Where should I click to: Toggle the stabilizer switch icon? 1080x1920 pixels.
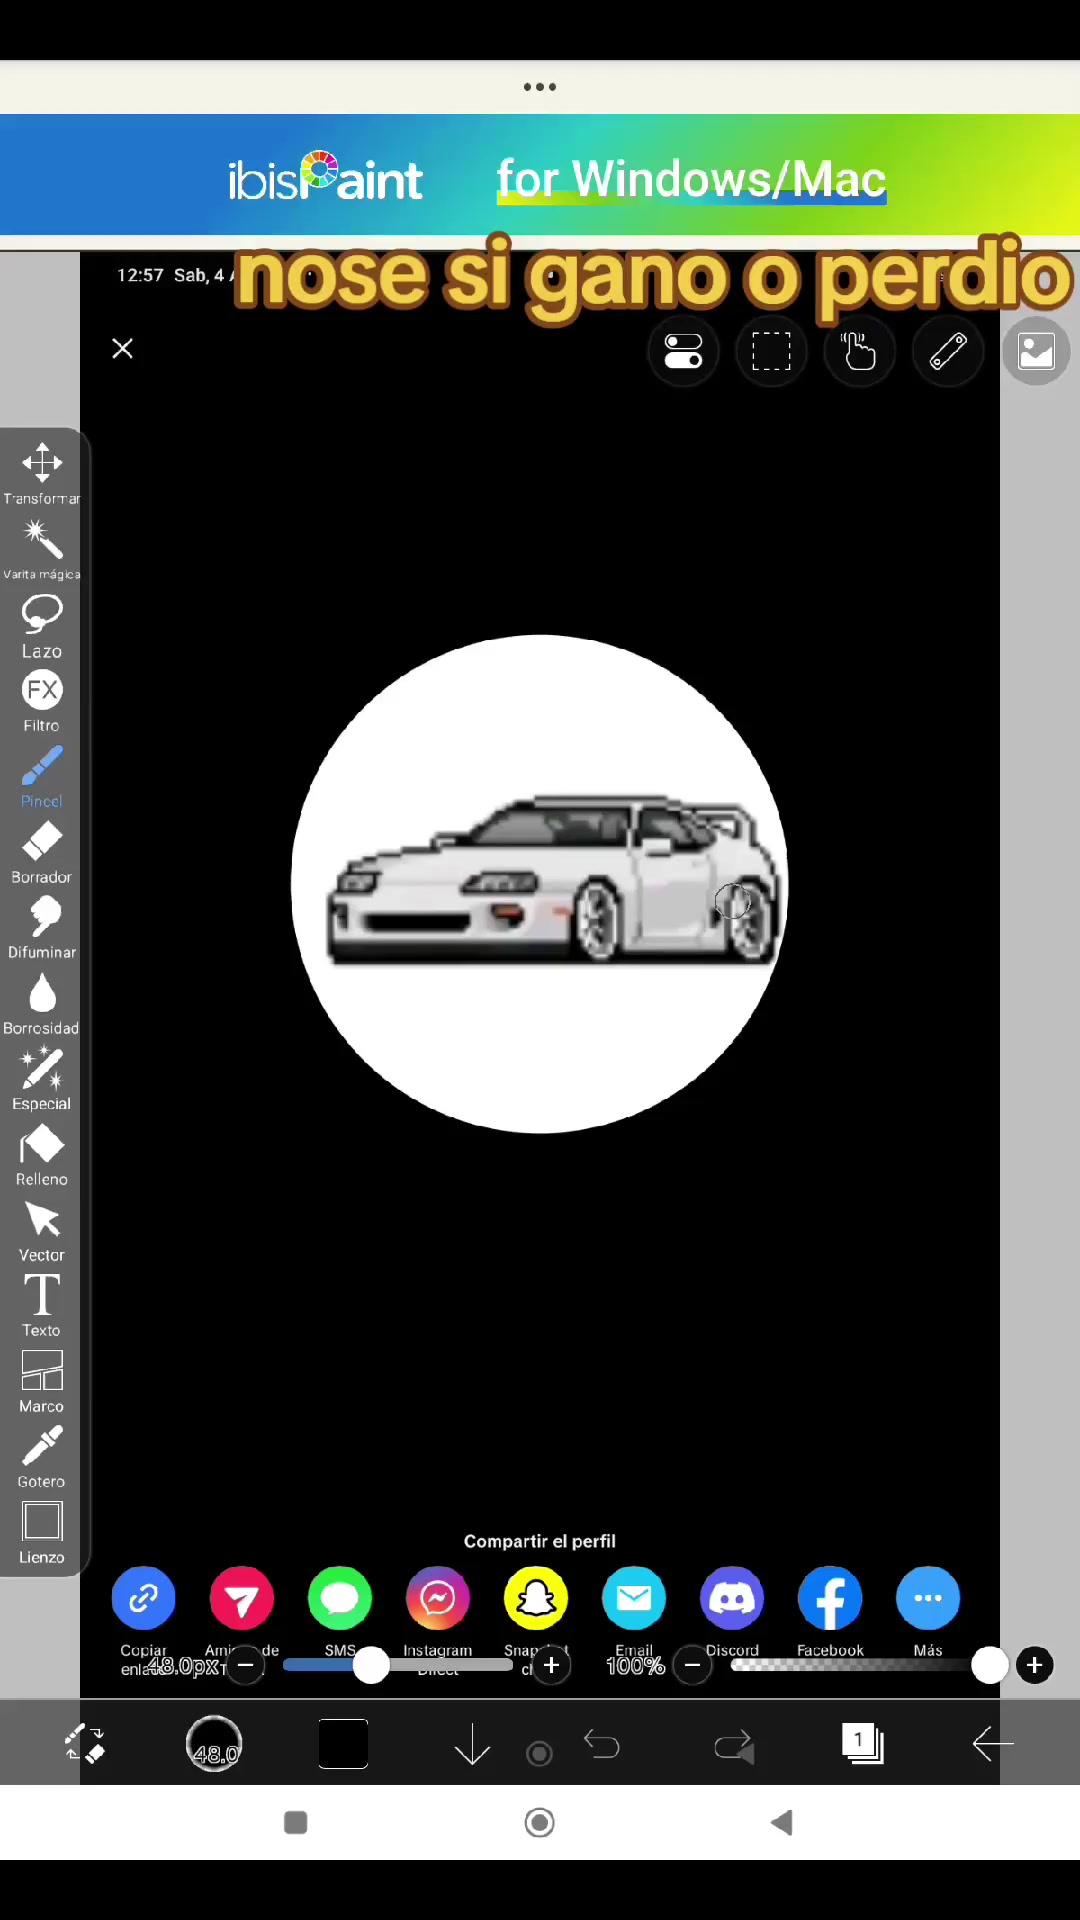point(684,352)
